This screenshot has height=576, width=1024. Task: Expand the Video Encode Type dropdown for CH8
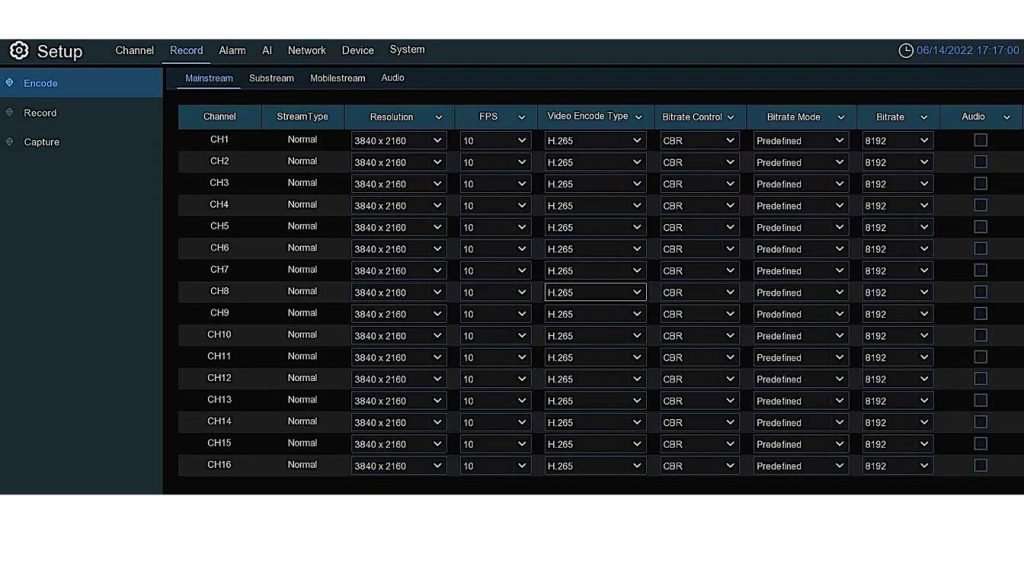(x=595, y=293)
